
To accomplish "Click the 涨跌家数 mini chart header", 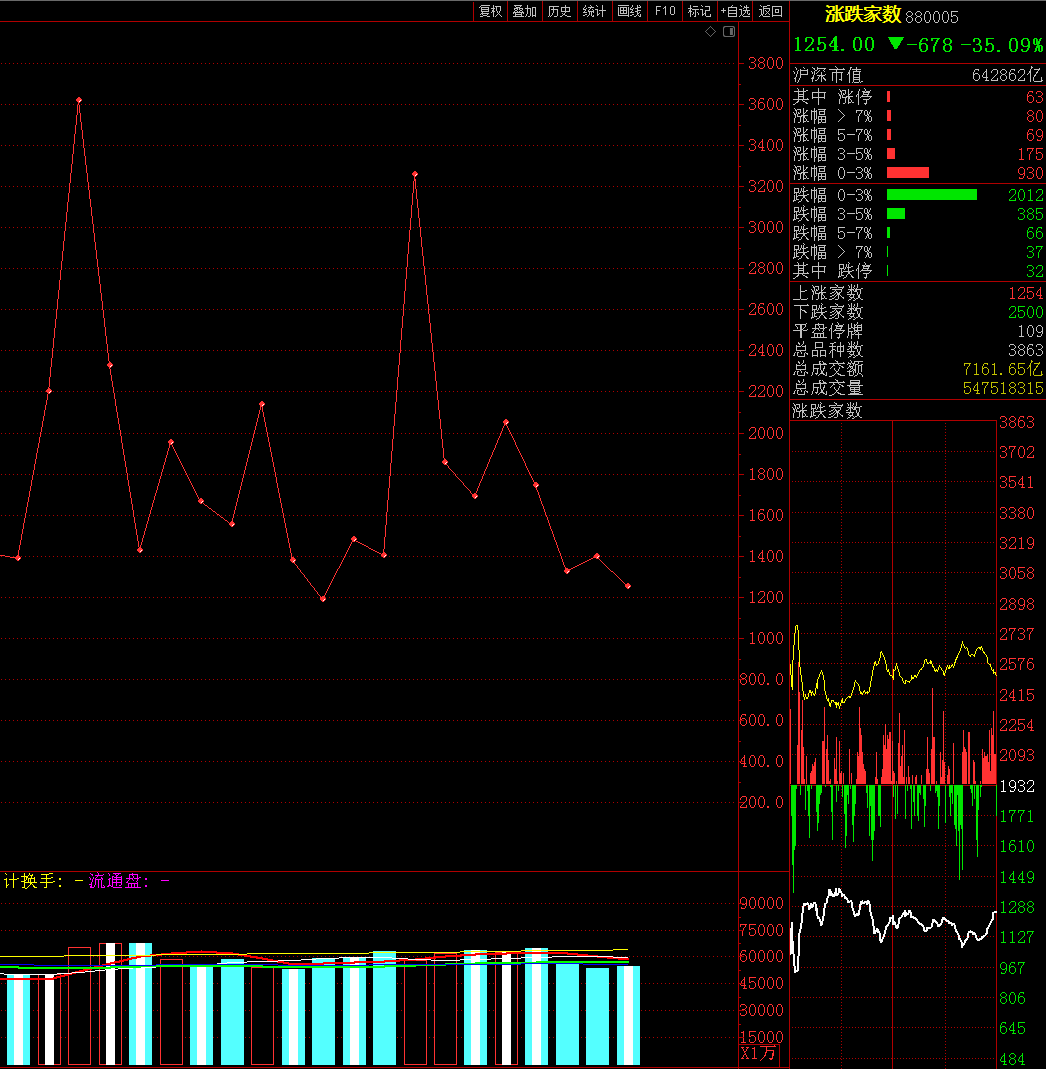I will [x=827, y=410].
